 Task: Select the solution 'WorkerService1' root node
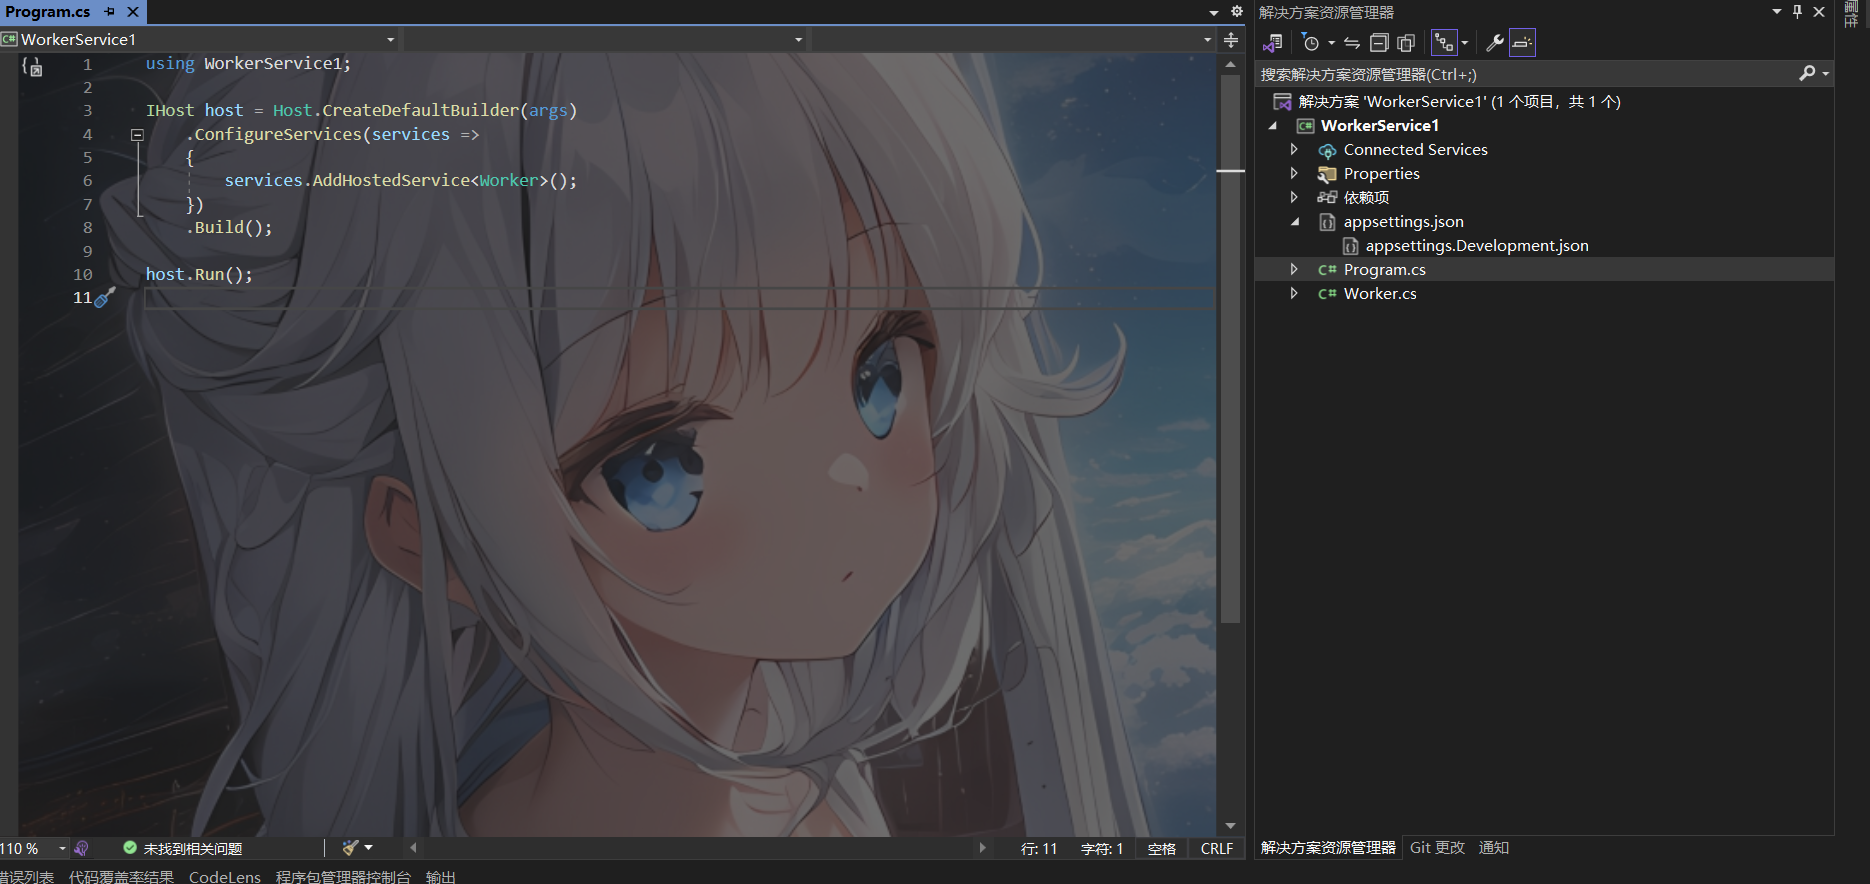[1459, 101]
